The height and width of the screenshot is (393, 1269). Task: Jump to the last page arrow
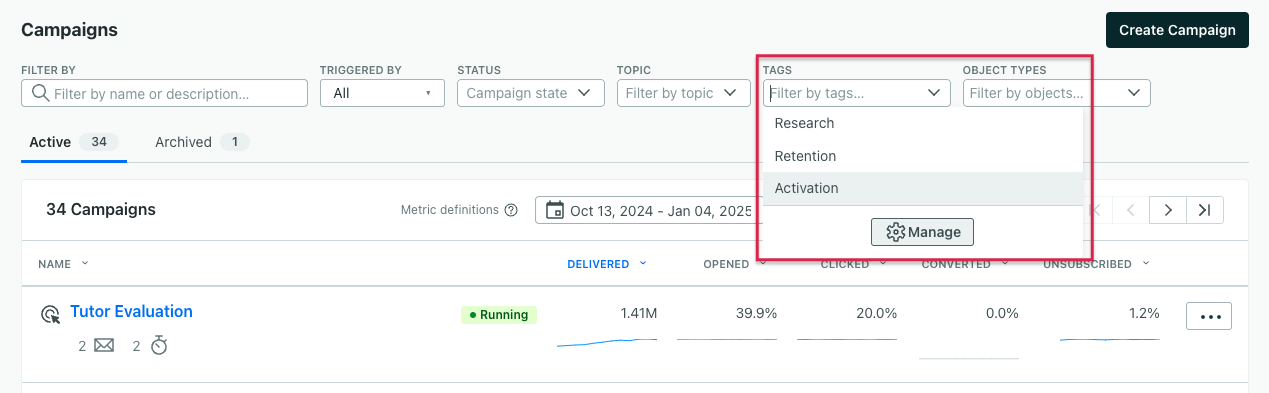pyautogui.click(x=1205, y=210)
